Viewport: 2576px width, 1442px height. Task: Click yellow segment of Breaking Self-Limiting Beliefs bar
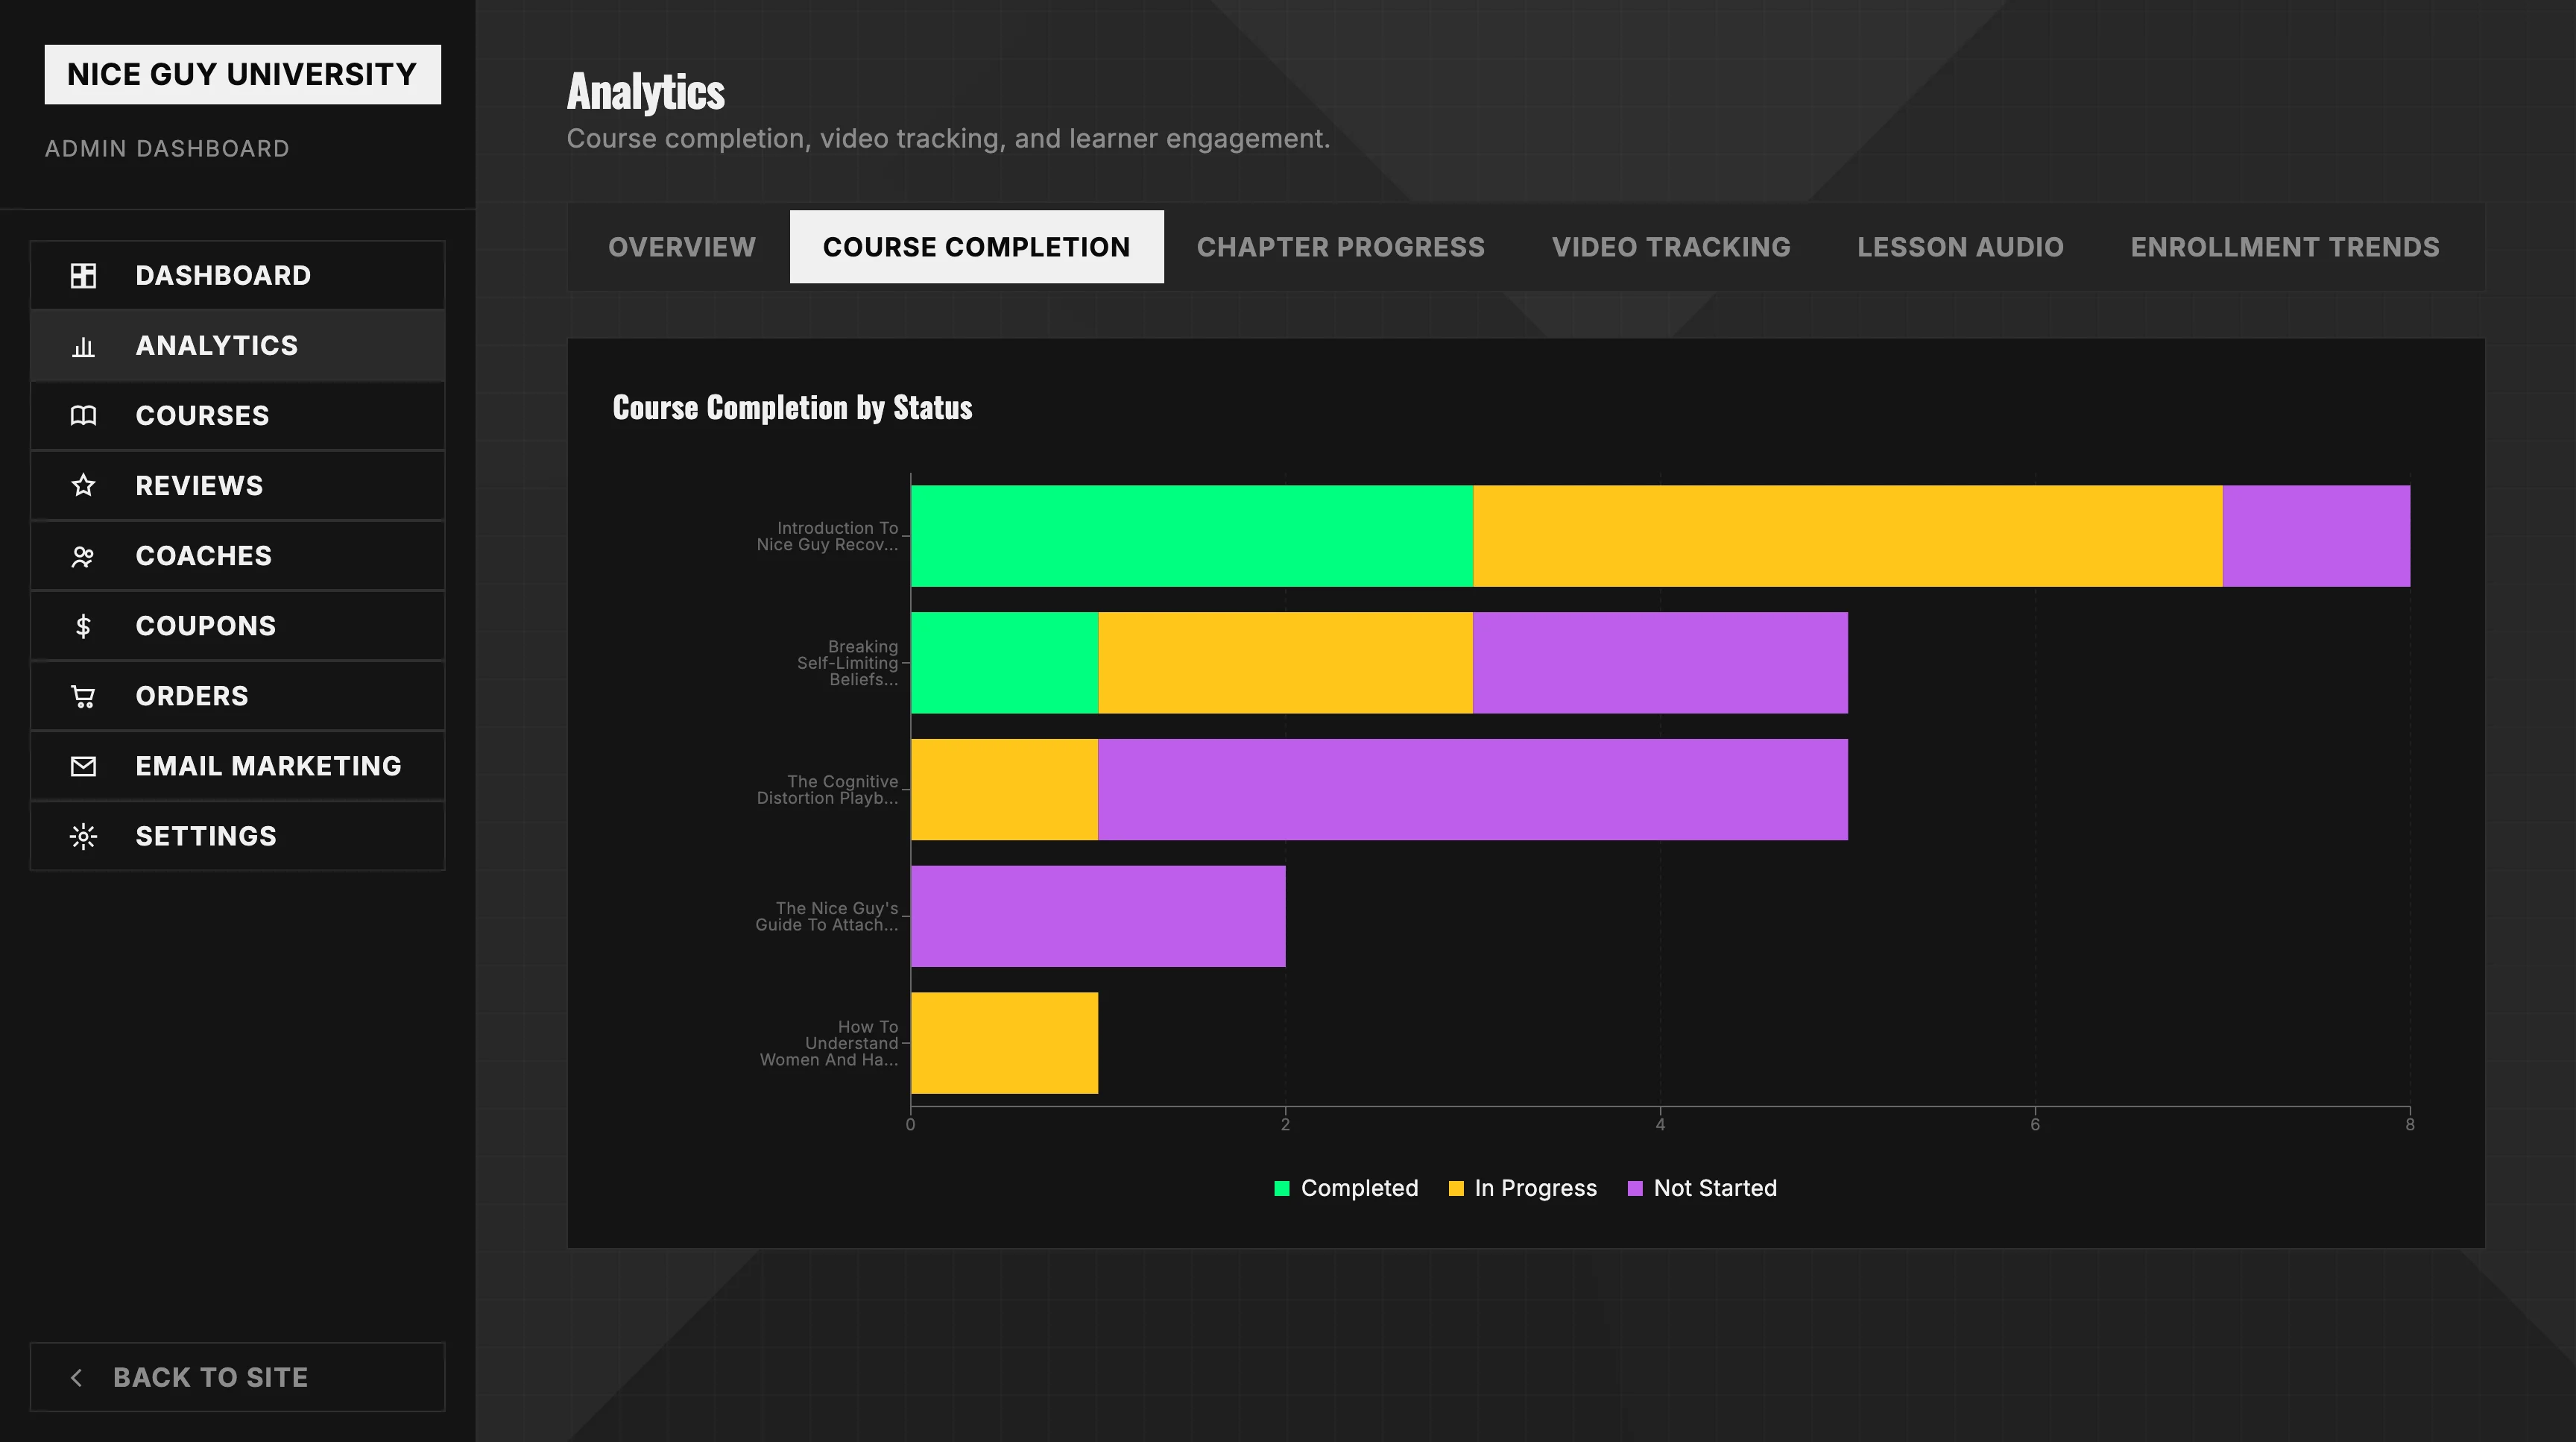(1285, 663)
